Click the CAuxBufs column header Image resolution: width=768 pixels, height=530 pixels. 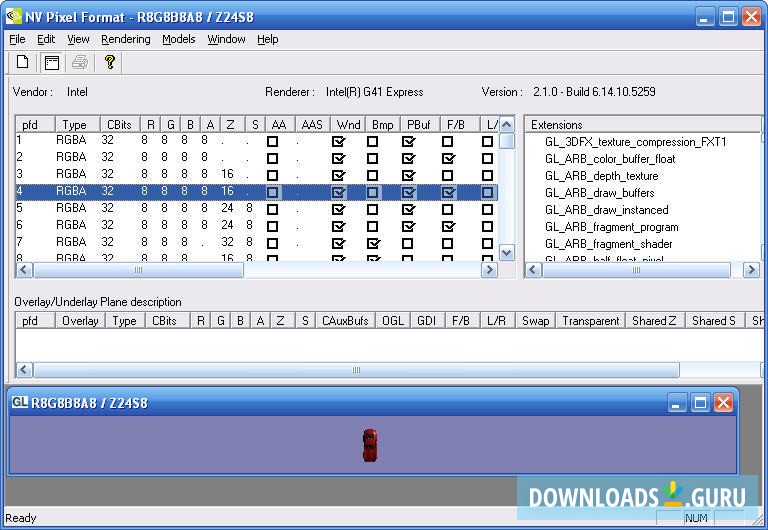click(x=345, y=321)
